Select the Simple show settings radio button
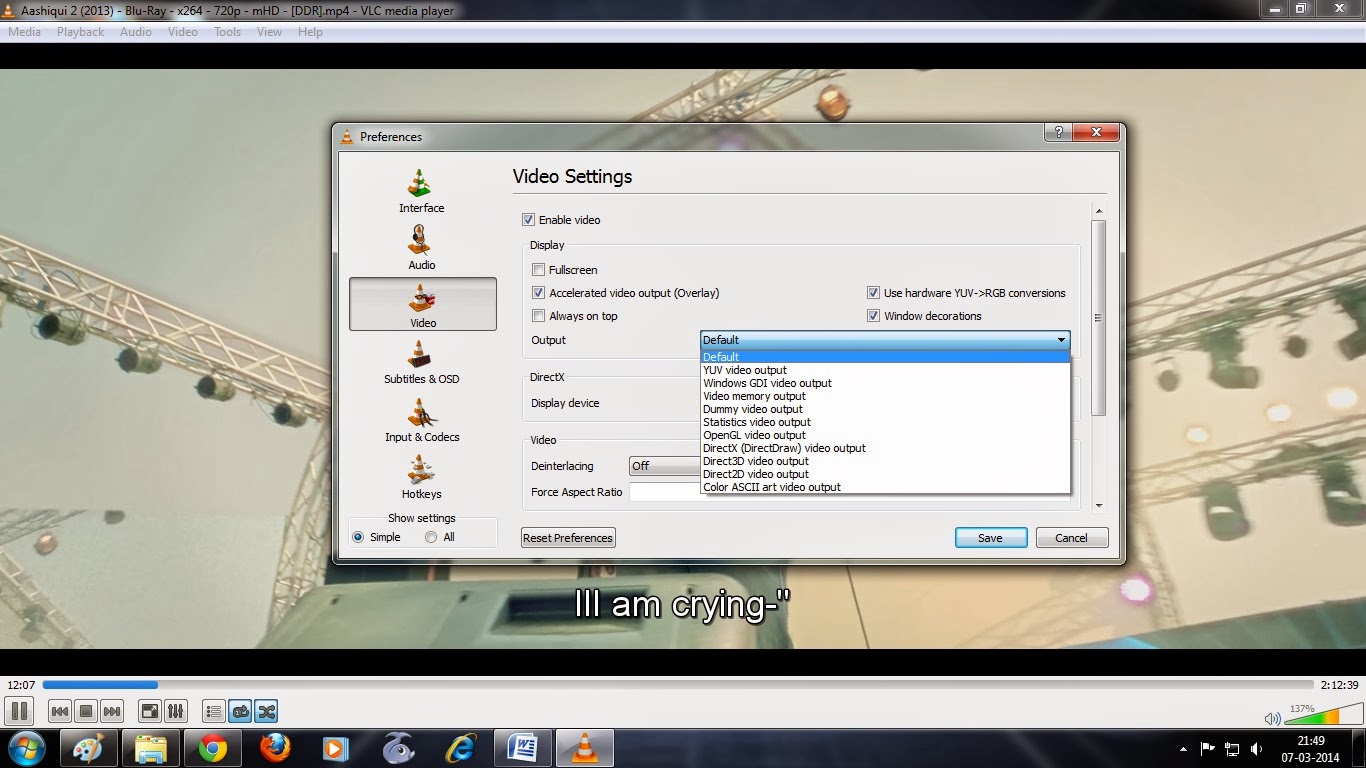This screenshot has height=768, width=1366. 358,537
